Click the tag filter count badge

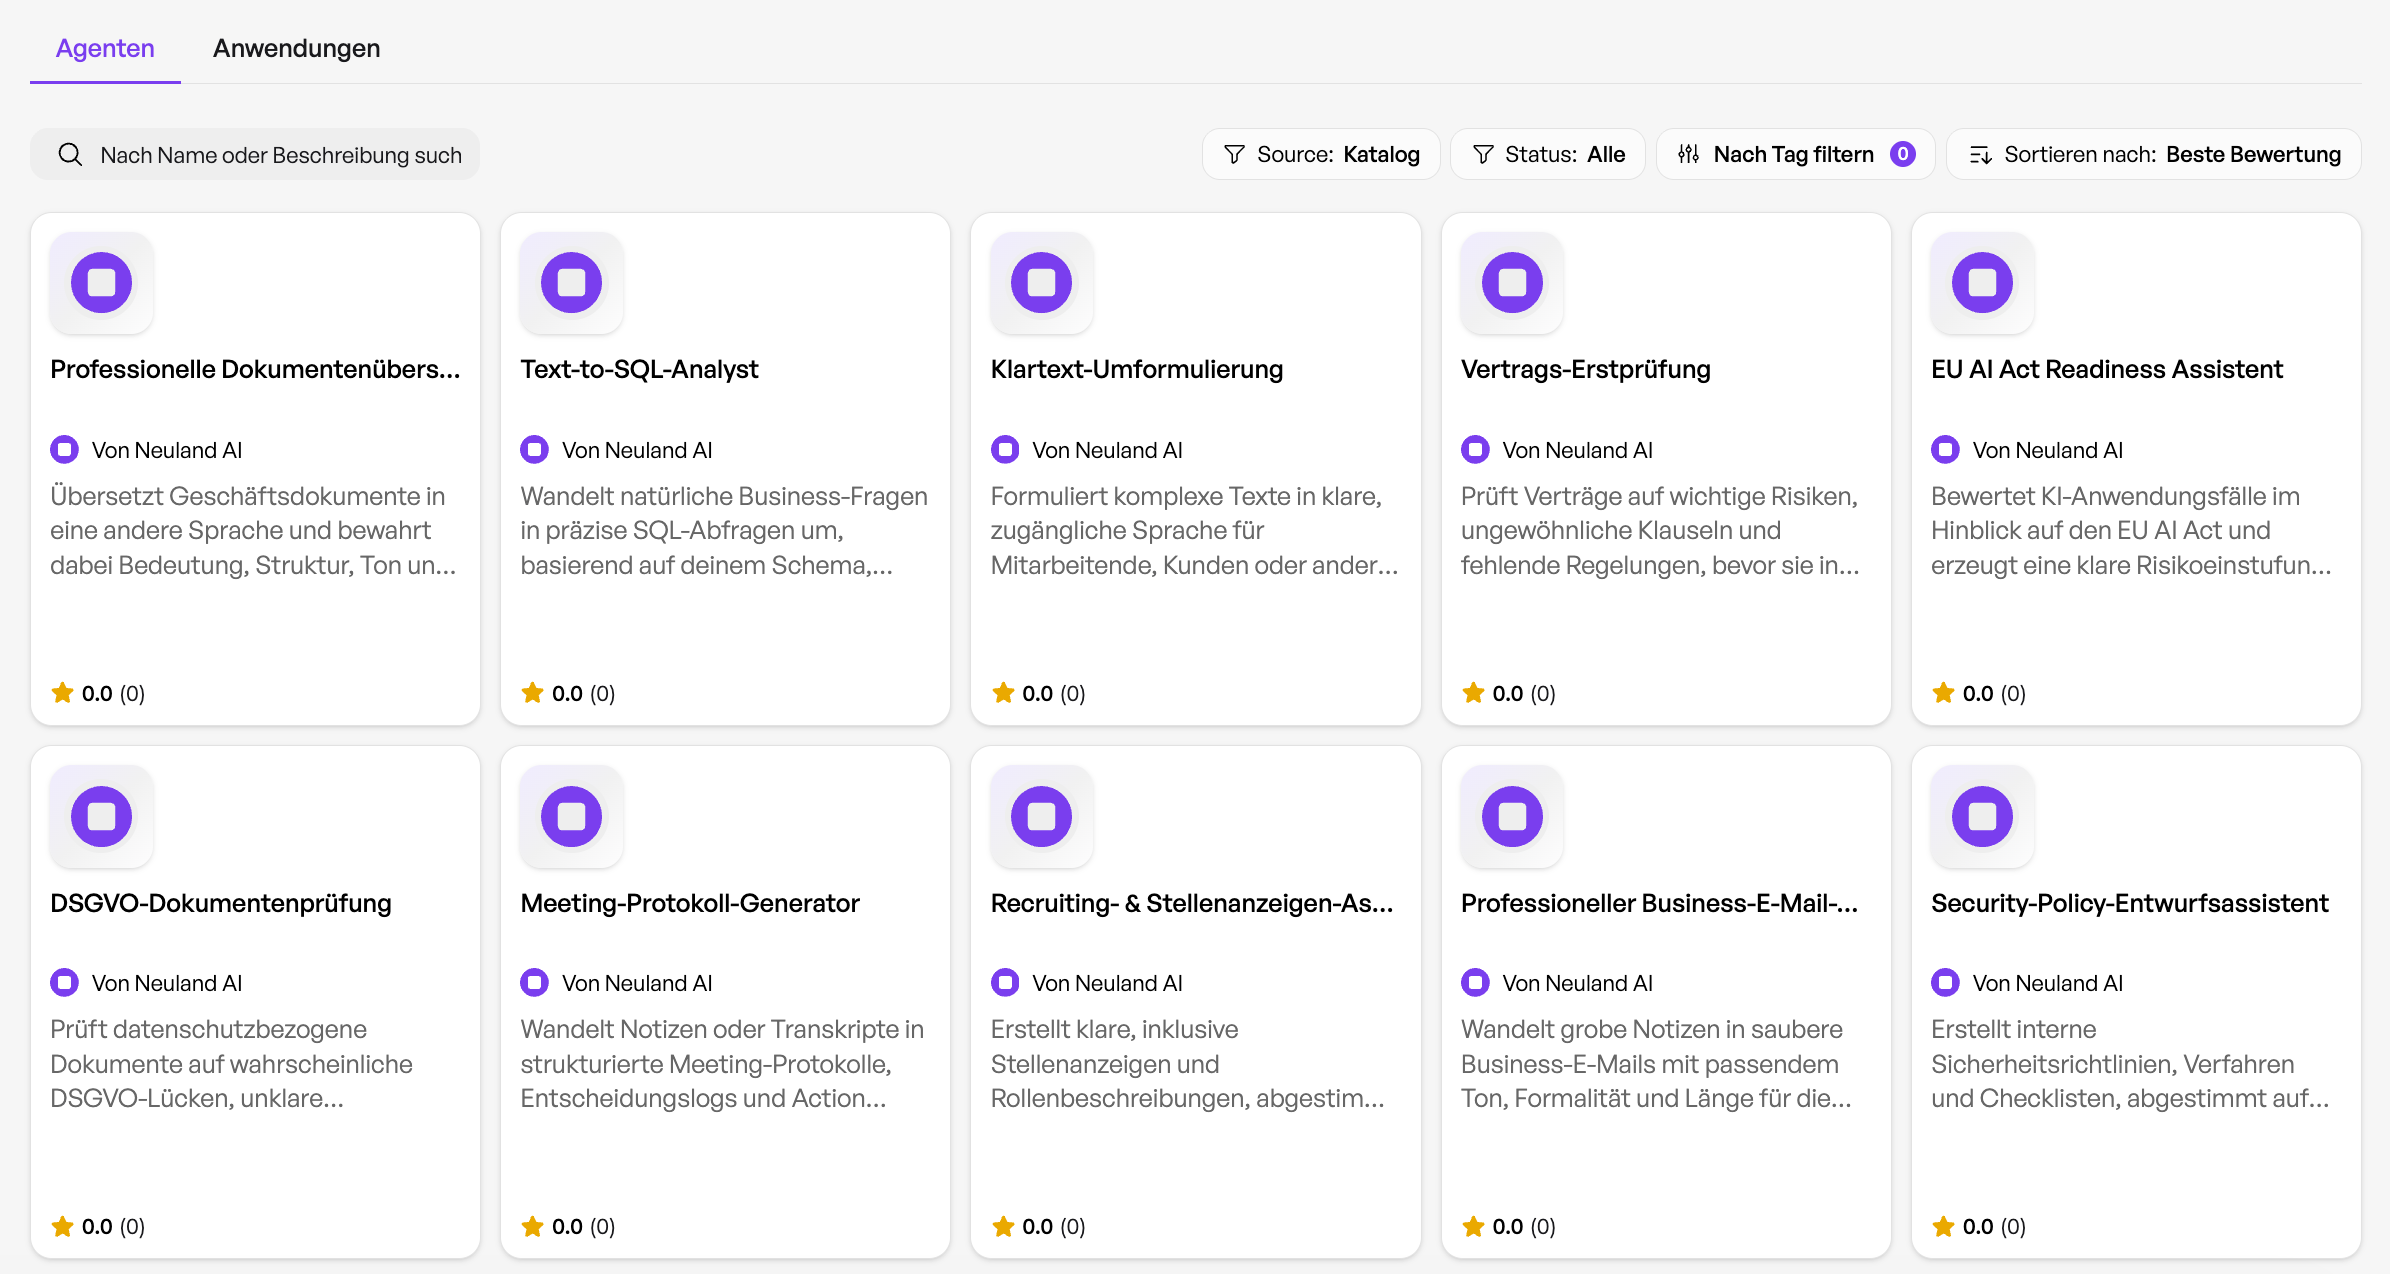(1903, 154)
